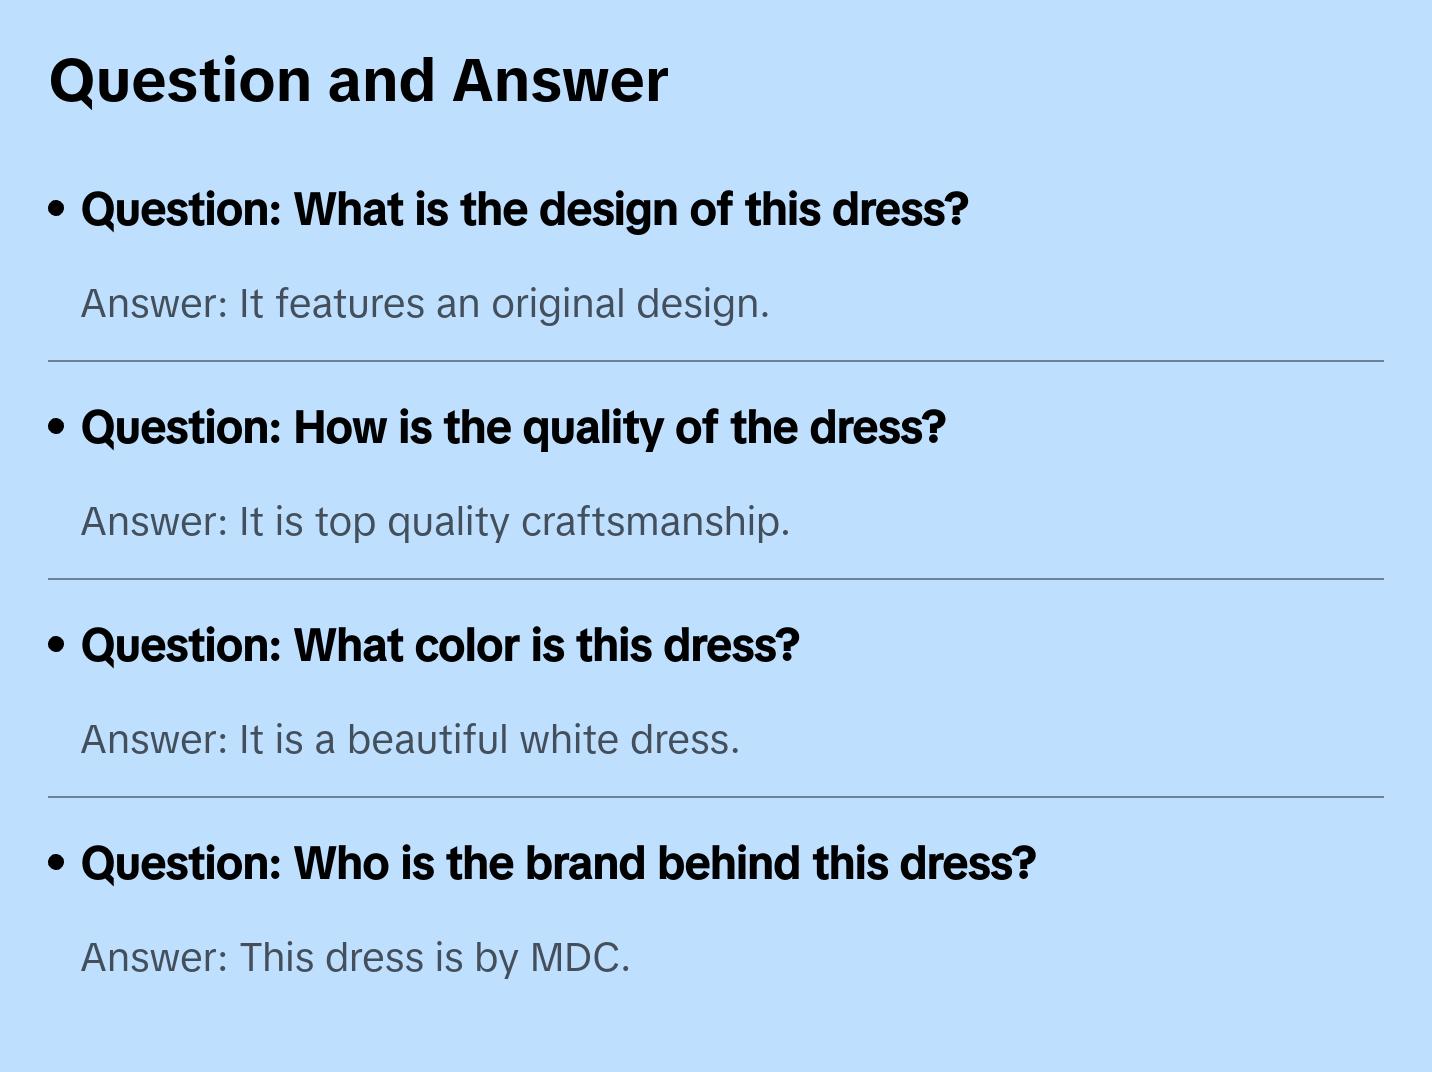This screenshot has width=1432, height=1072.
Task: Click the "This dress is by MDC" answer
Action: pyautogui.click(x=355, y=958)
